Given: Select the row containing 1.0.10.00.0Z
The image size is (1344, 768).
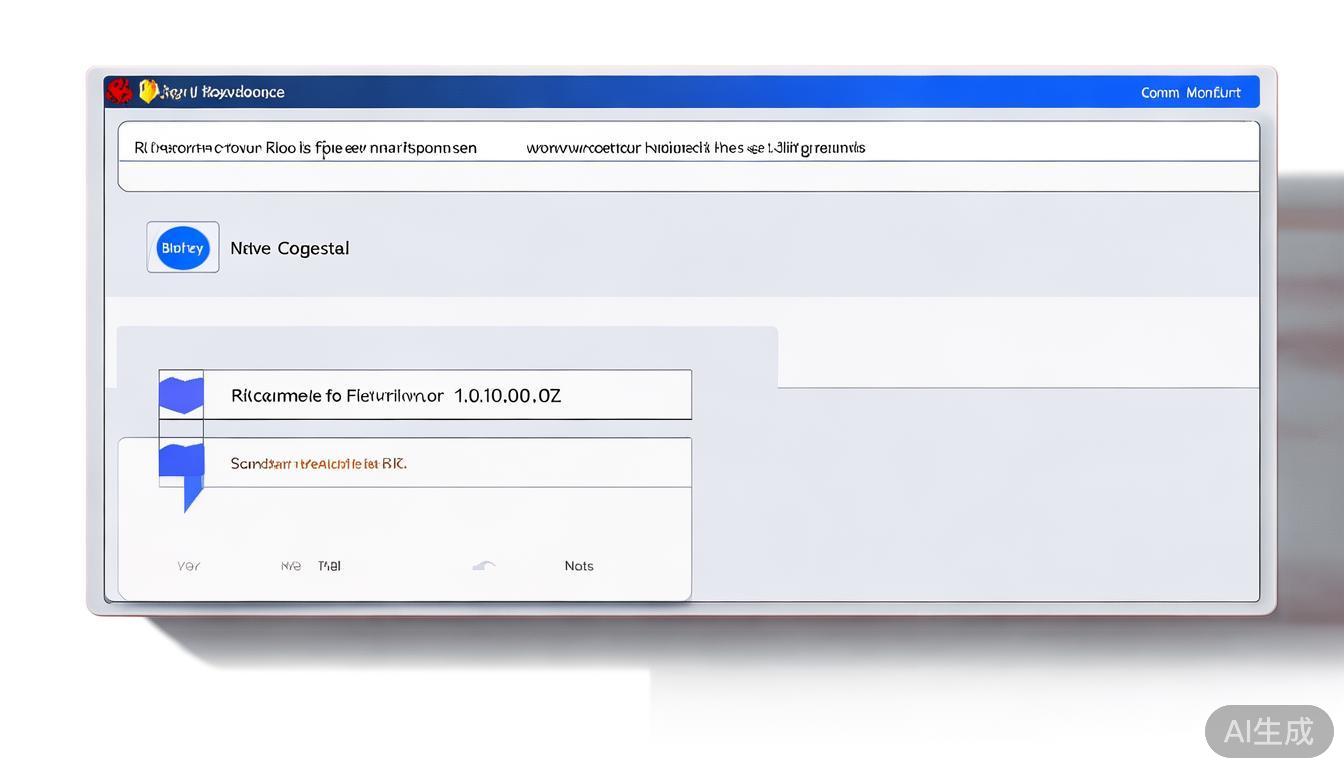Looking at the screenshot, I should (x=446, y=395).
